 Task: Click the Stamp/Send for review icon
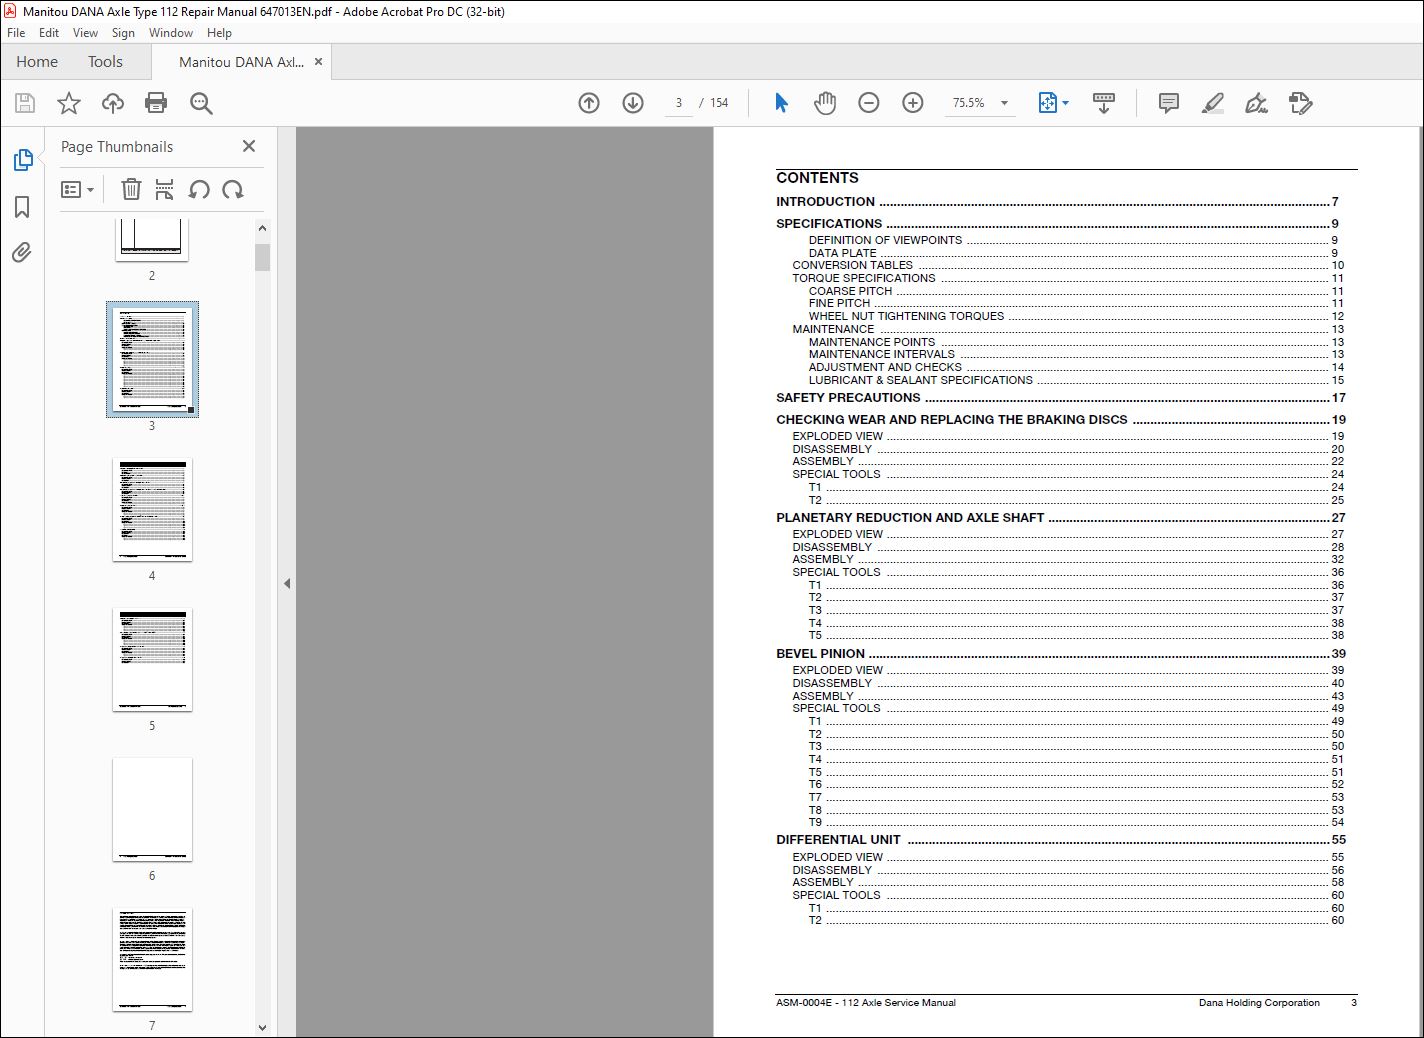click(x=1300, y=103)
